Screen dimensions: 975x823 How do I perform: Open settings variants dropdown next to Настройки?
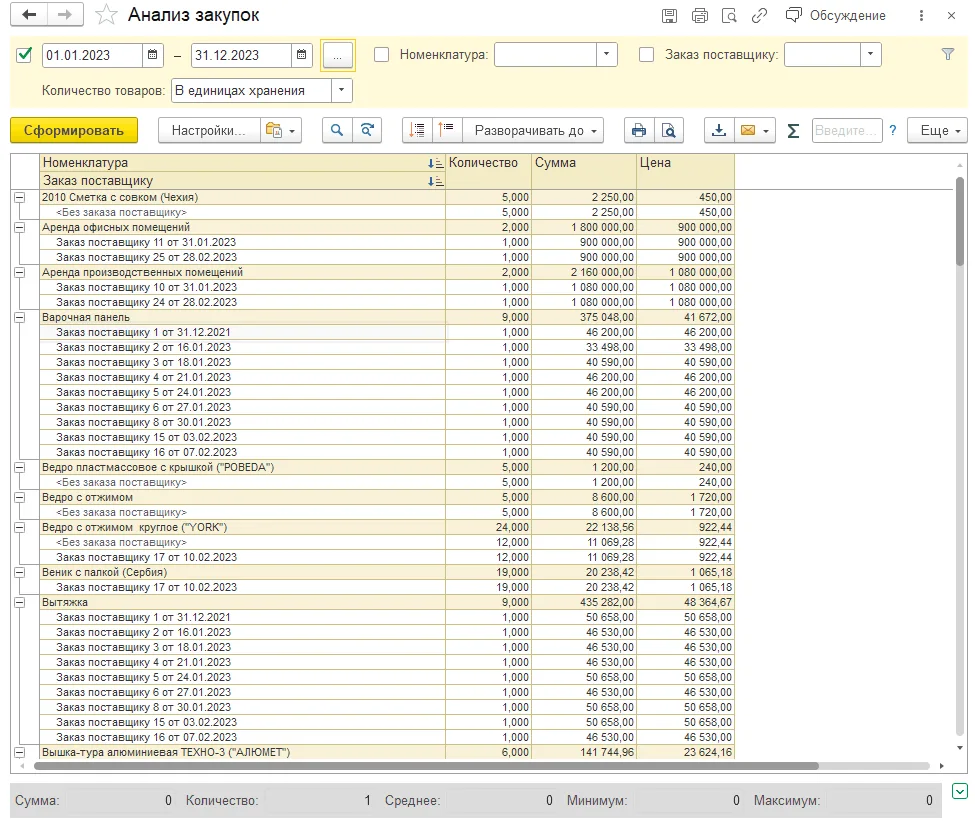pos(280,131)
